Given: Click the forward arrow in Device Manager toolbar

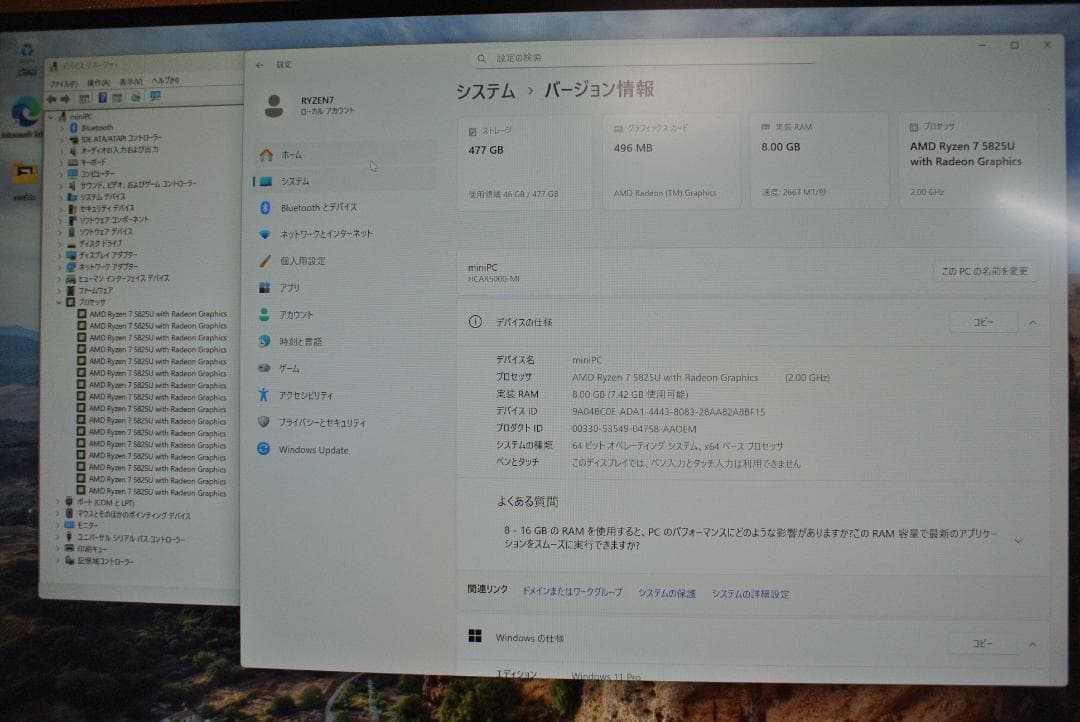Looking at the screenshot, I should [x=65, y=97].
